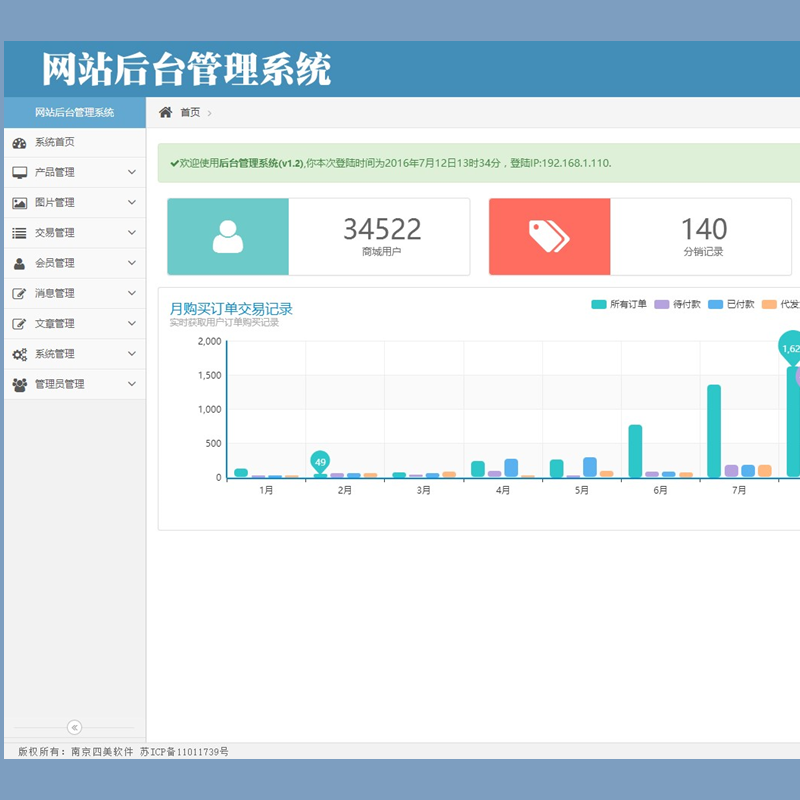Open the 首页 breadcrumb item
This screenshot has height=800, width=800.
click(x=189, y=113)
